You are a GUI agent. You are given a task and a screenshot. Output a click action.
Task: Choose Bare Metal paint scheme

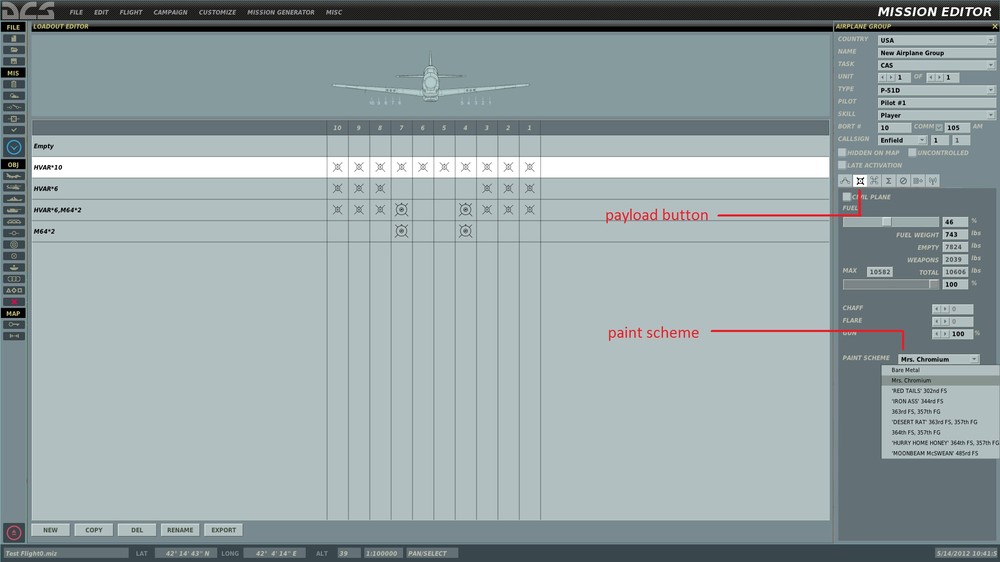[941, 370]
